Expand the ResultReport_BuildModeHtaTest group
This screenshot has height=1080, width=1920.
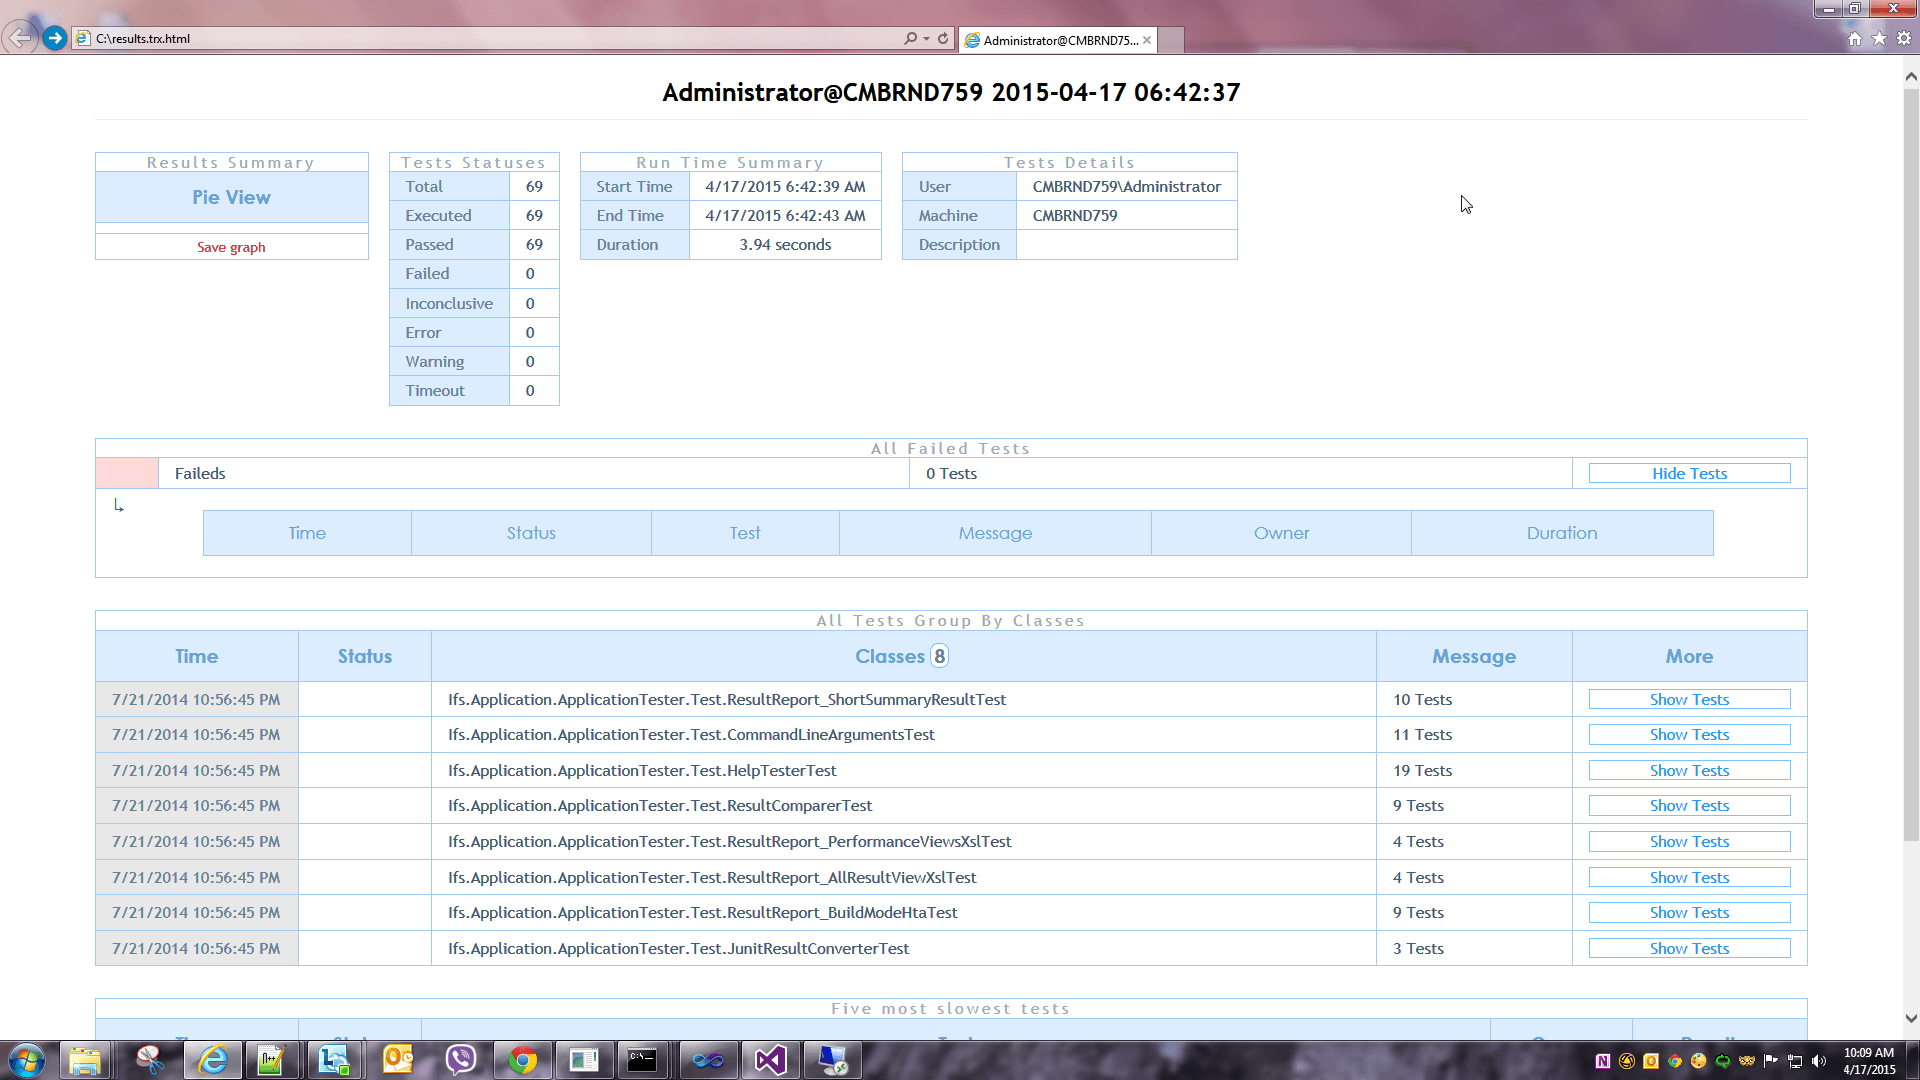1689,911
